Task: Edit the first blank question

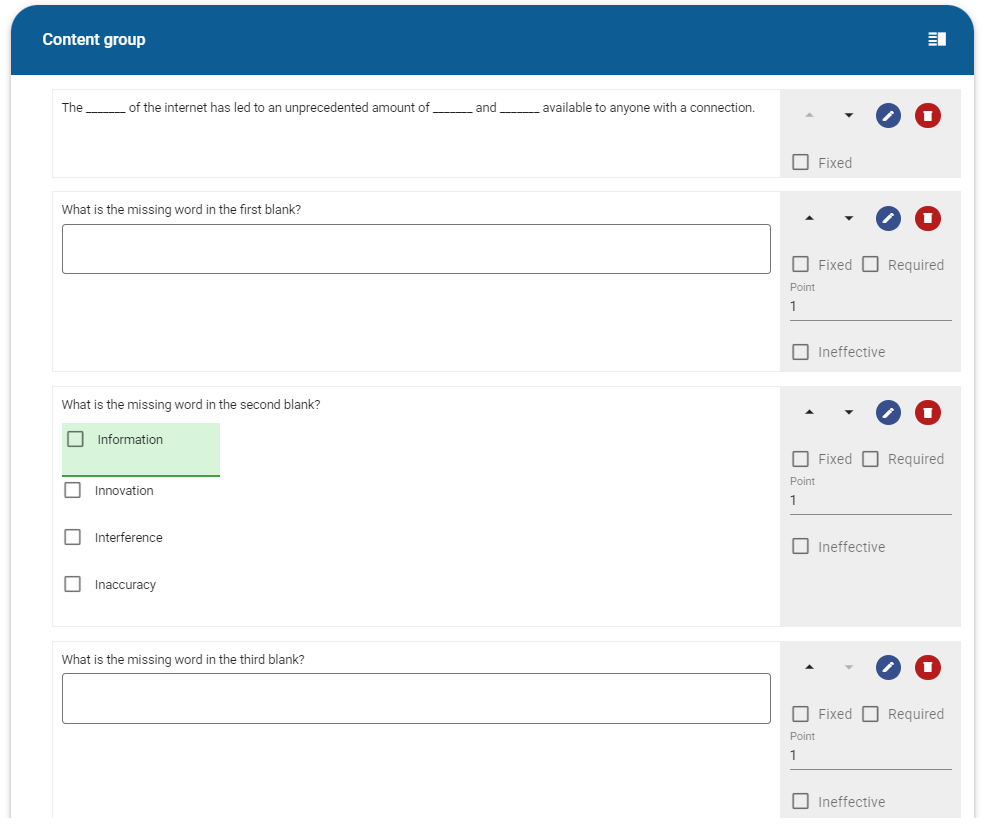Action: tap(888, 218)
